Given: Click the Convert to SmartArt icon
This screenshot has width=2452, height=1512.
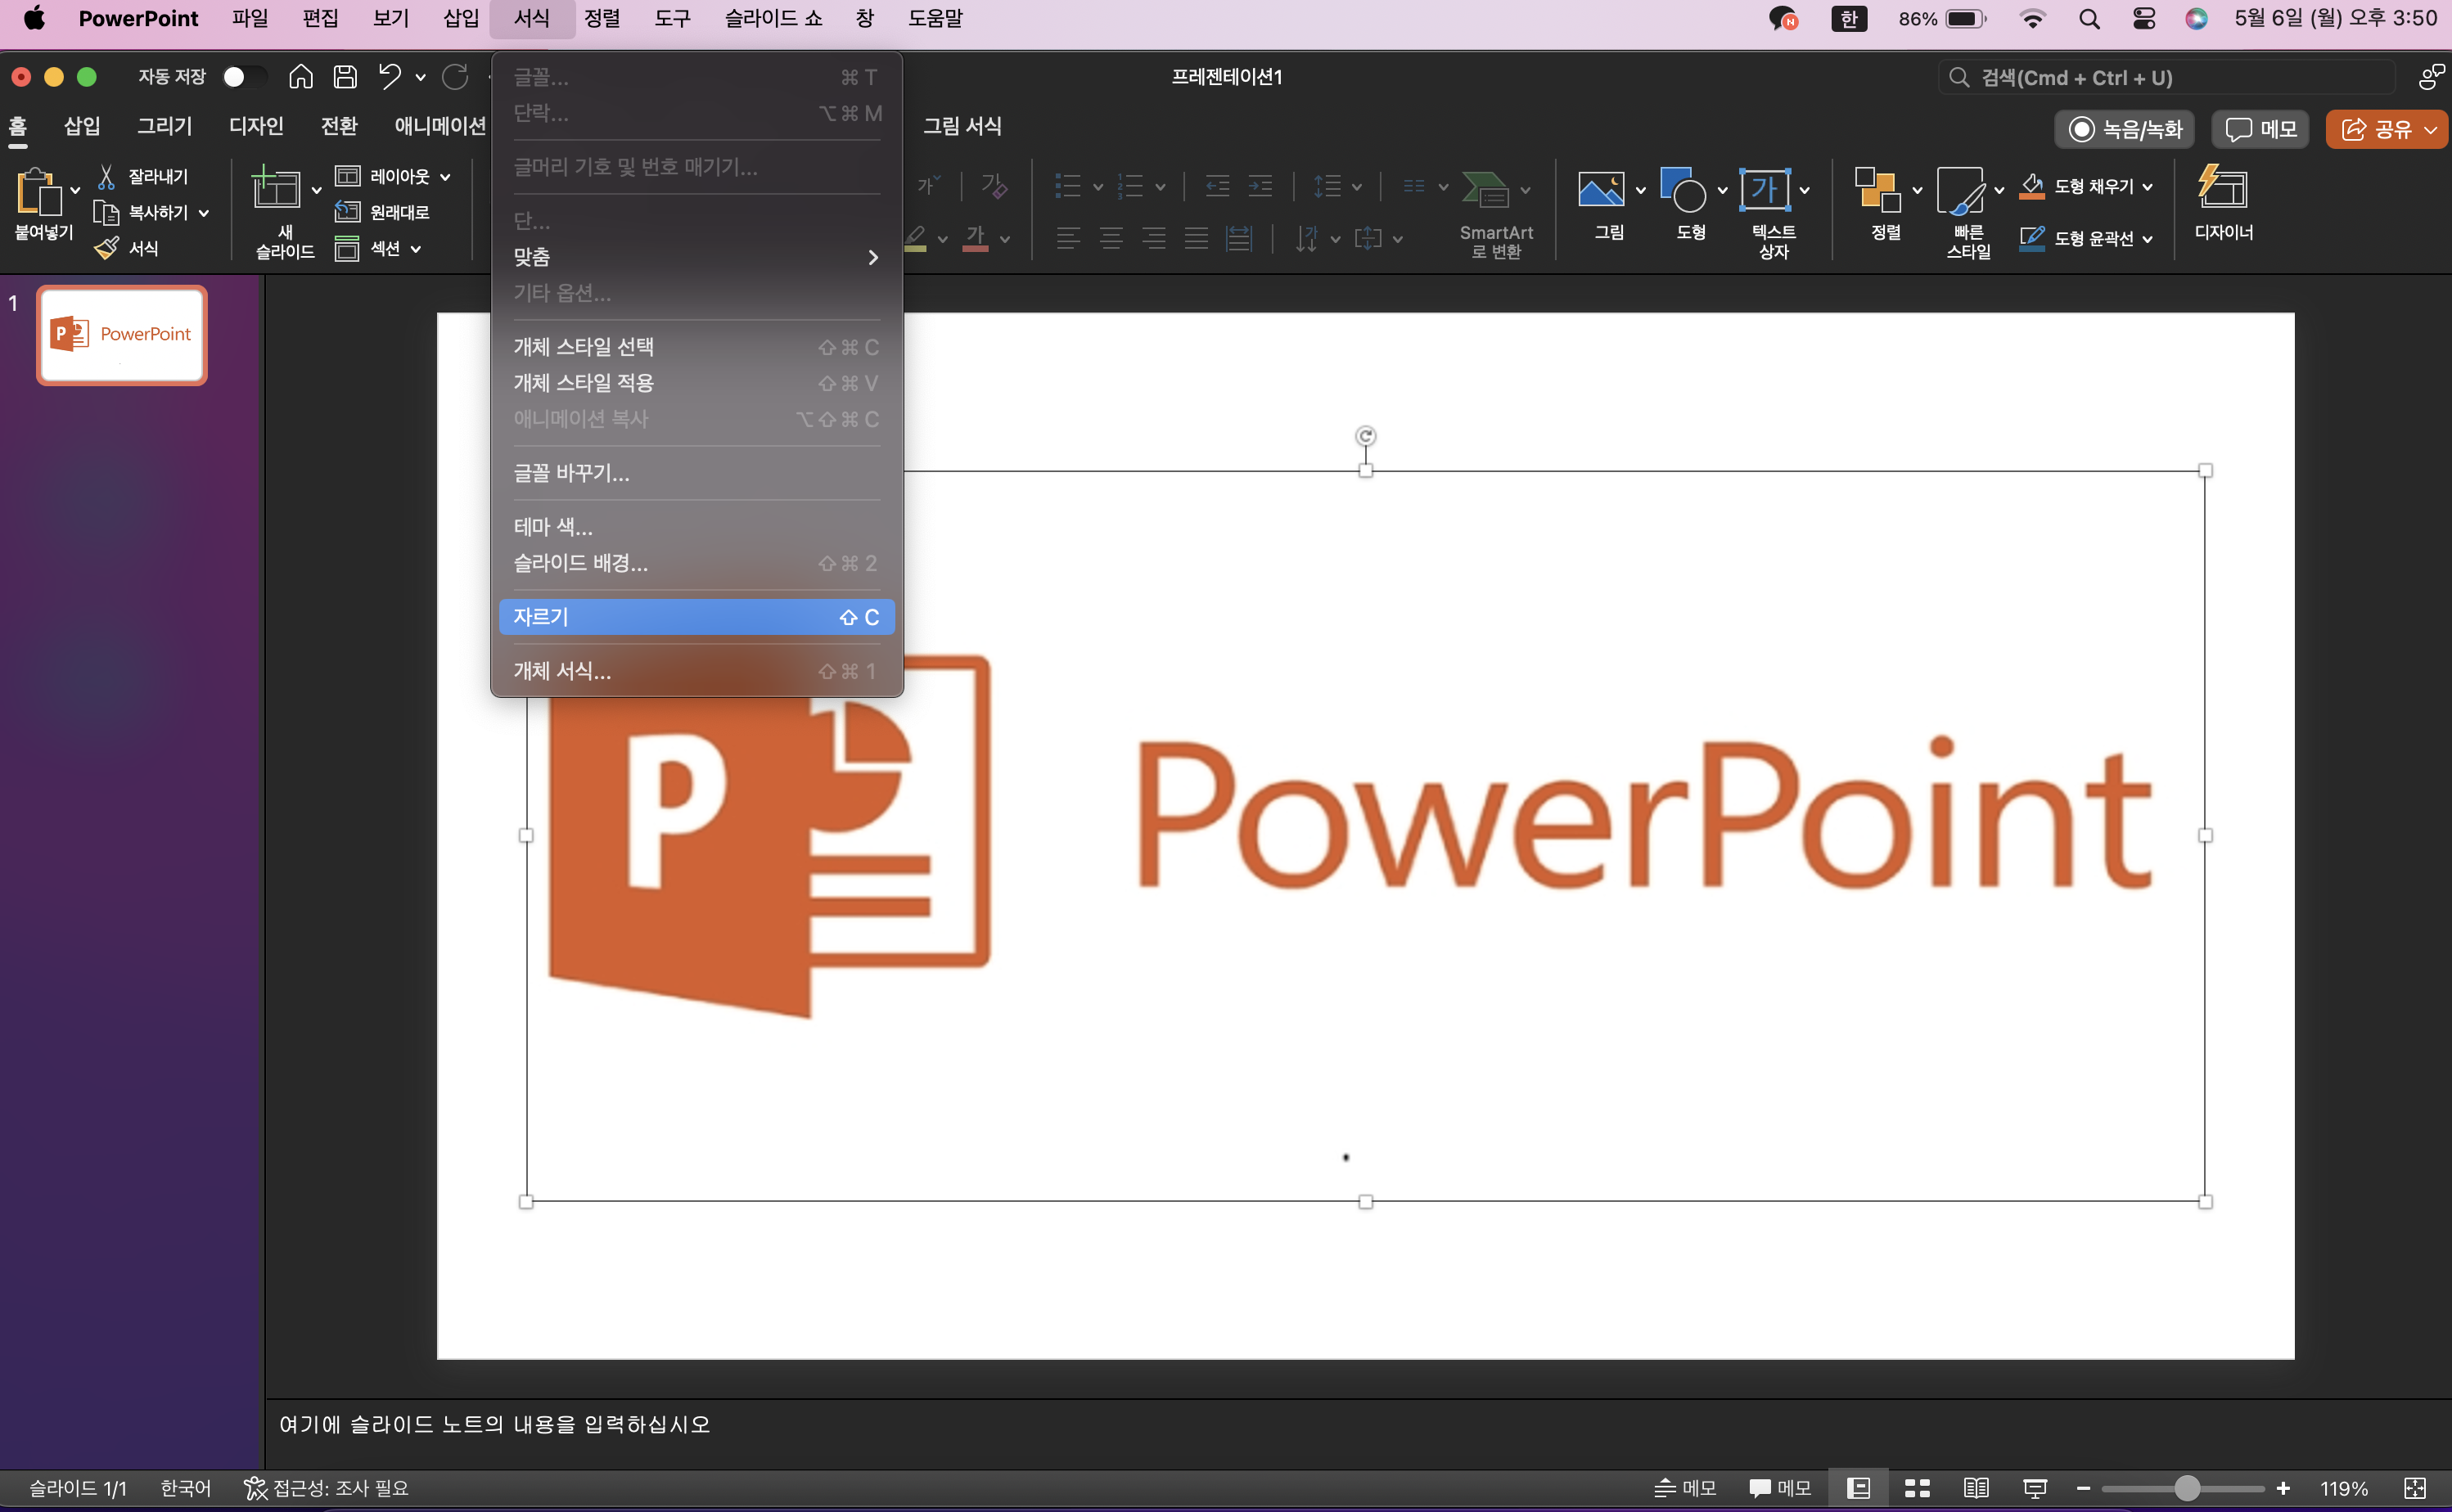Looking at the screenshot, I should [1485, 188].
